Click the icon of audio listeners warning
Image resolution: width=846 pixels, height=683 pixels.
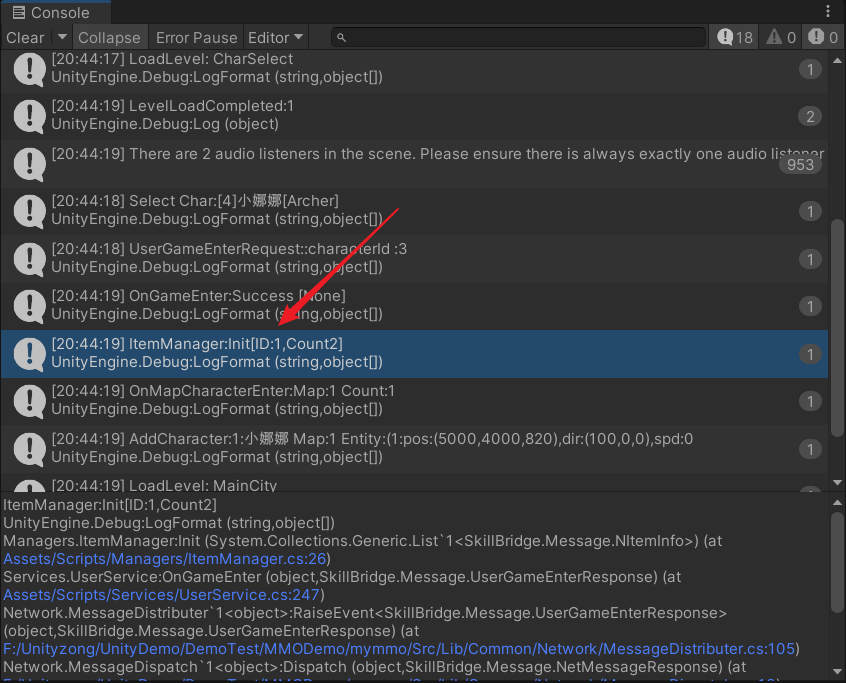28,163
